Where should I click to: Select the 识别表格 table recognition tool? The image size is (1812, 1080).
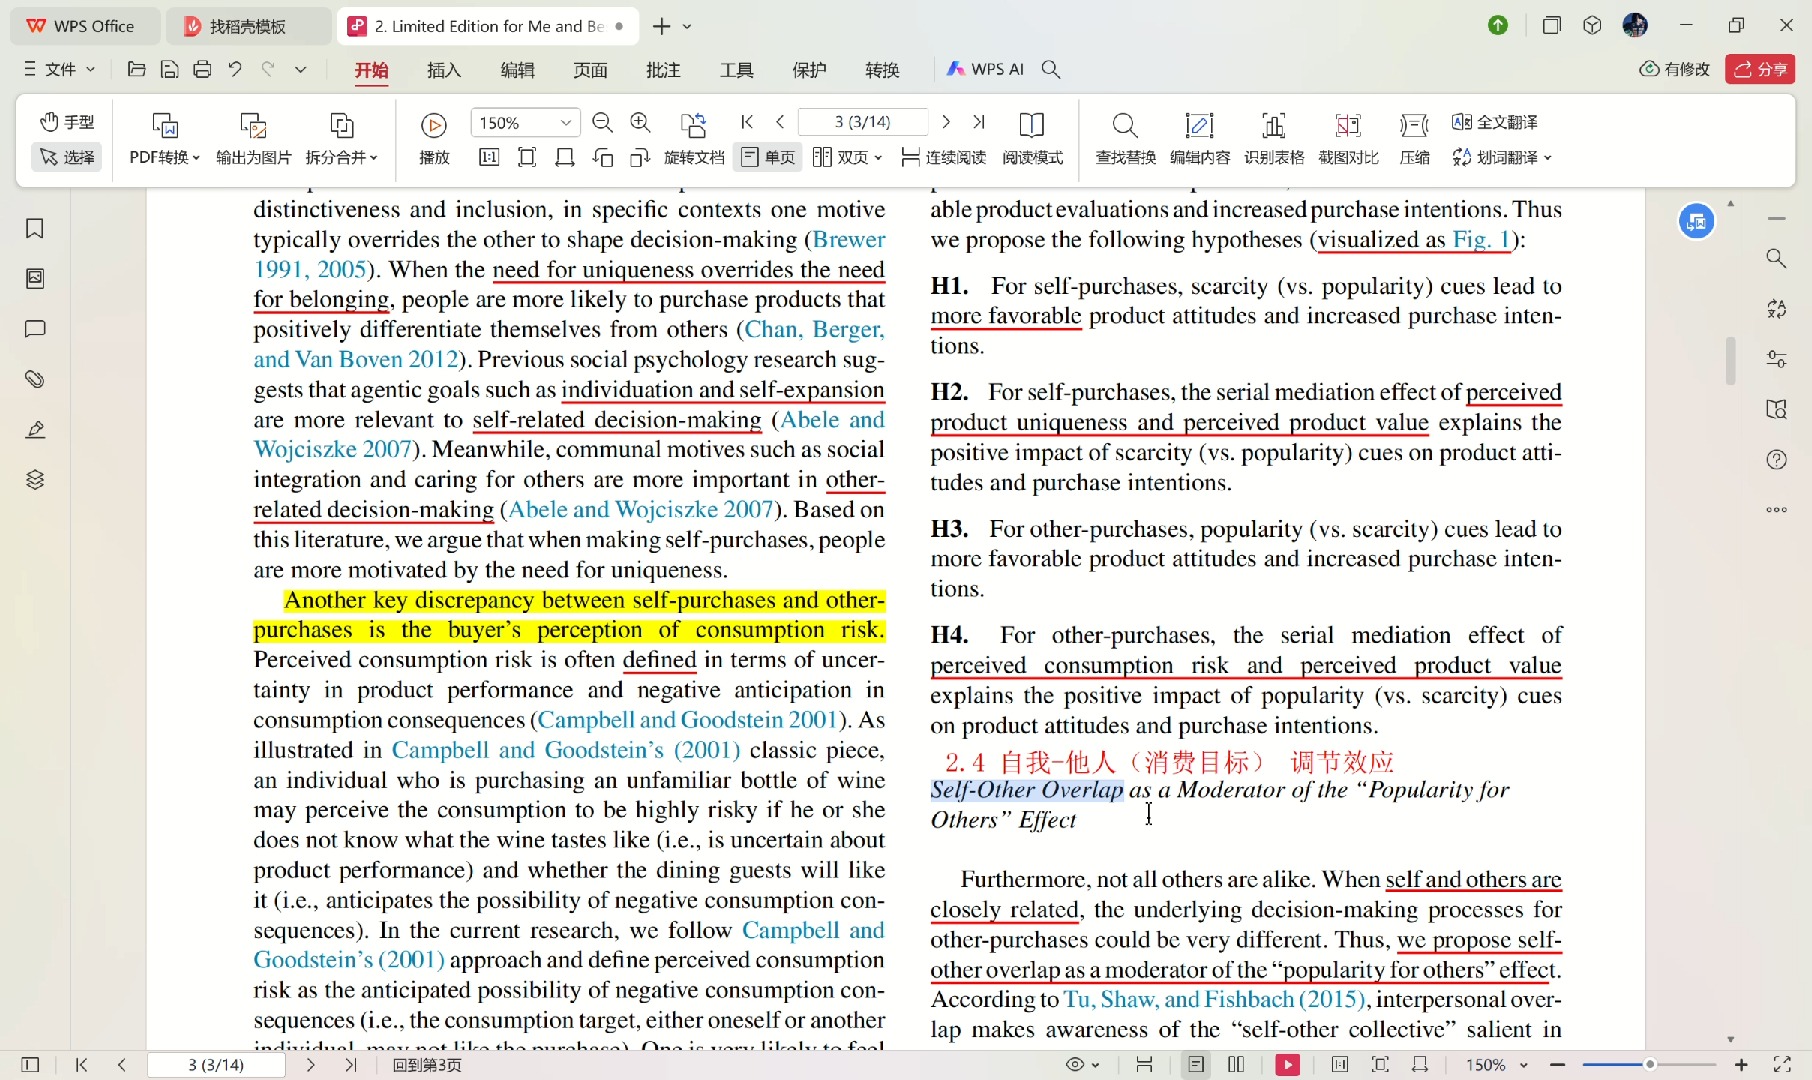1273,125
